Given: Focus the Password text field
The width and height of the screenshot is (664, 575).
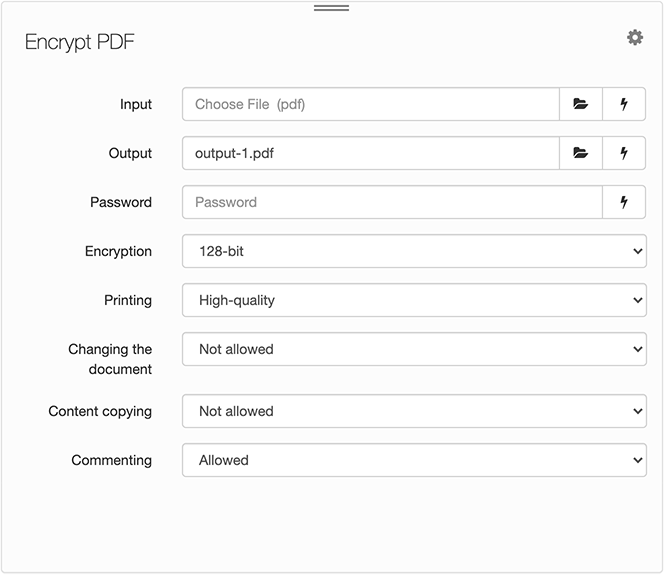Looking at the screenshot, I should tap(393, 202).
